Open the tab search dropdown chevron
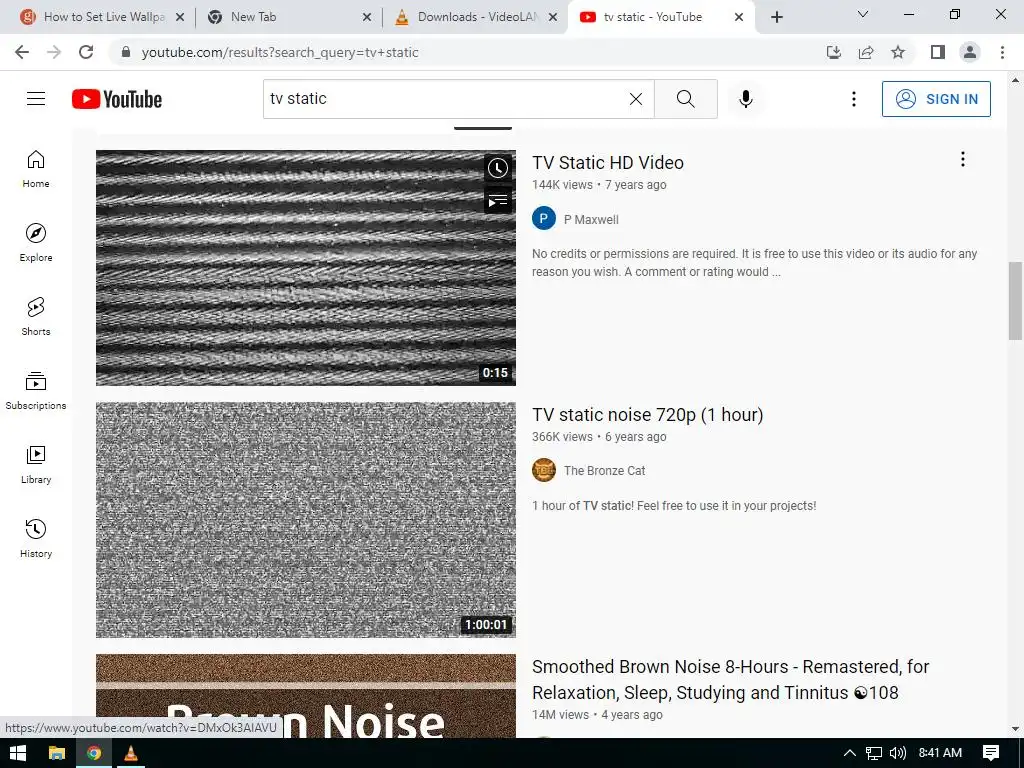The width and height of the screenshot is (1024, 768). 863,14
